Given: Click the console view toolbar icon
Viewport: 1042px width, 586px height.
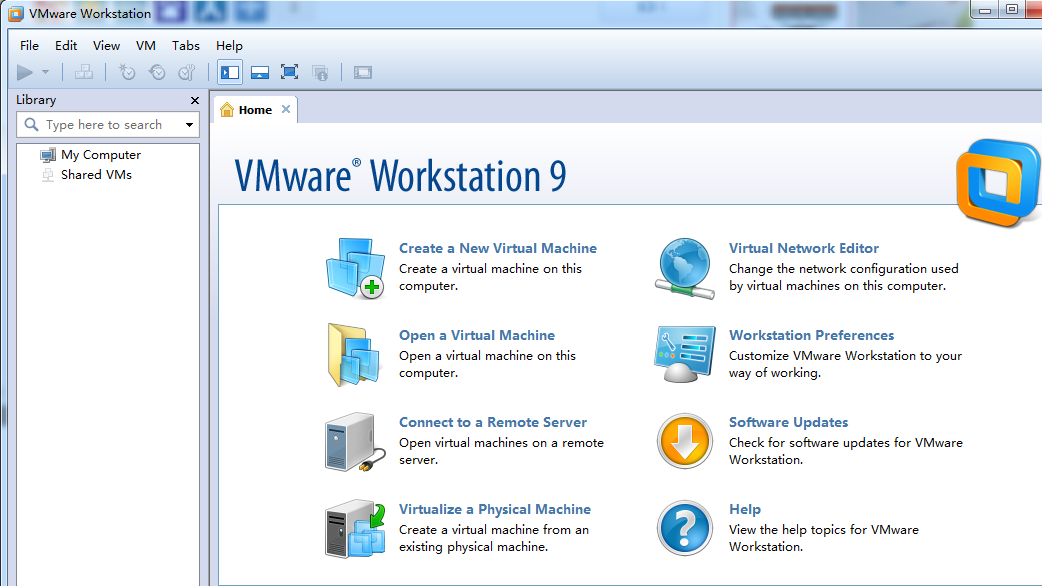Looking at the screenshot, I should click(363, 72).
